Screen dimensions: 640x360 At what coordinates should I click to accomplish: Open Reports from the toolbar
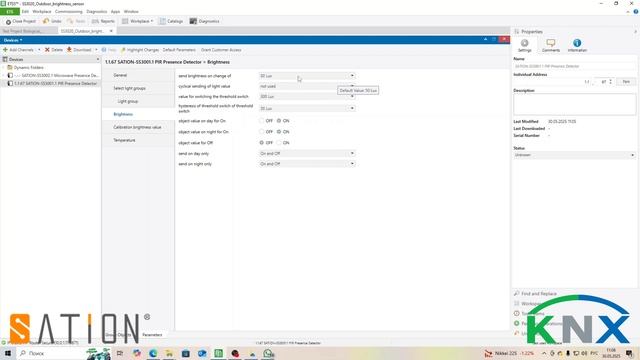tap(103, 21)
